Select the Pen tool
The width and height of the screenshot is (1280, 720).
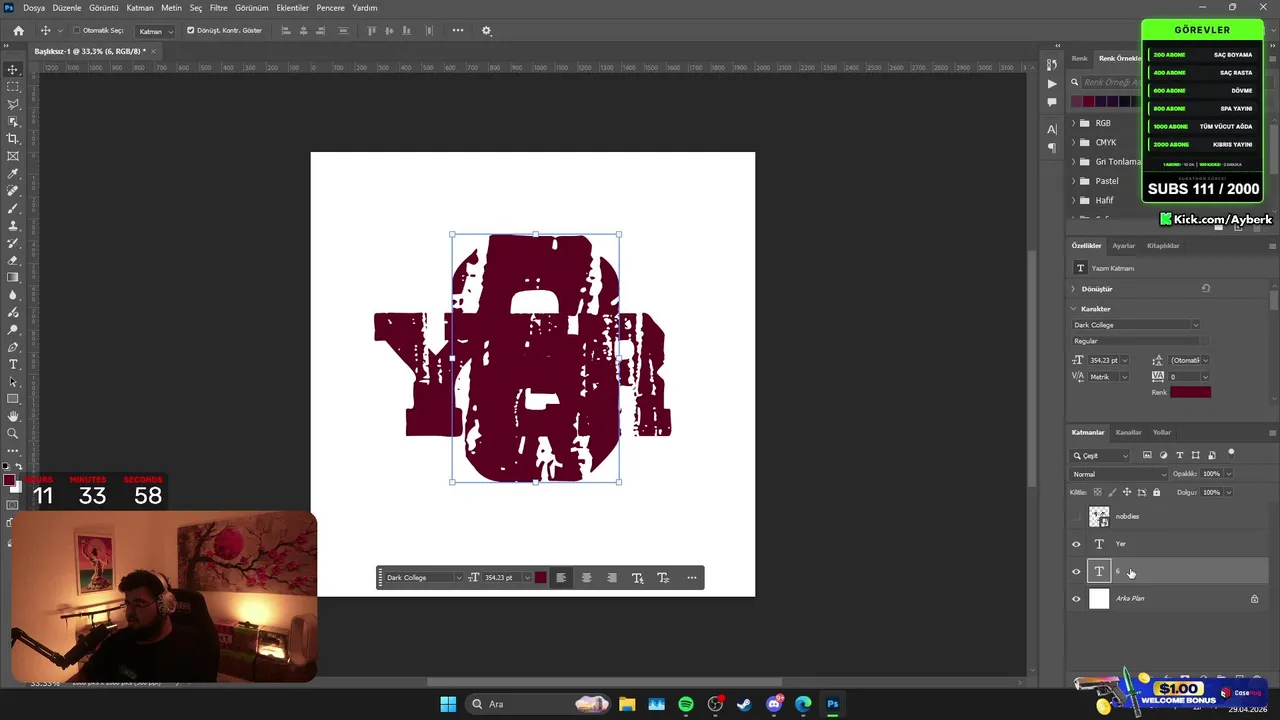(x=13, y=347)
